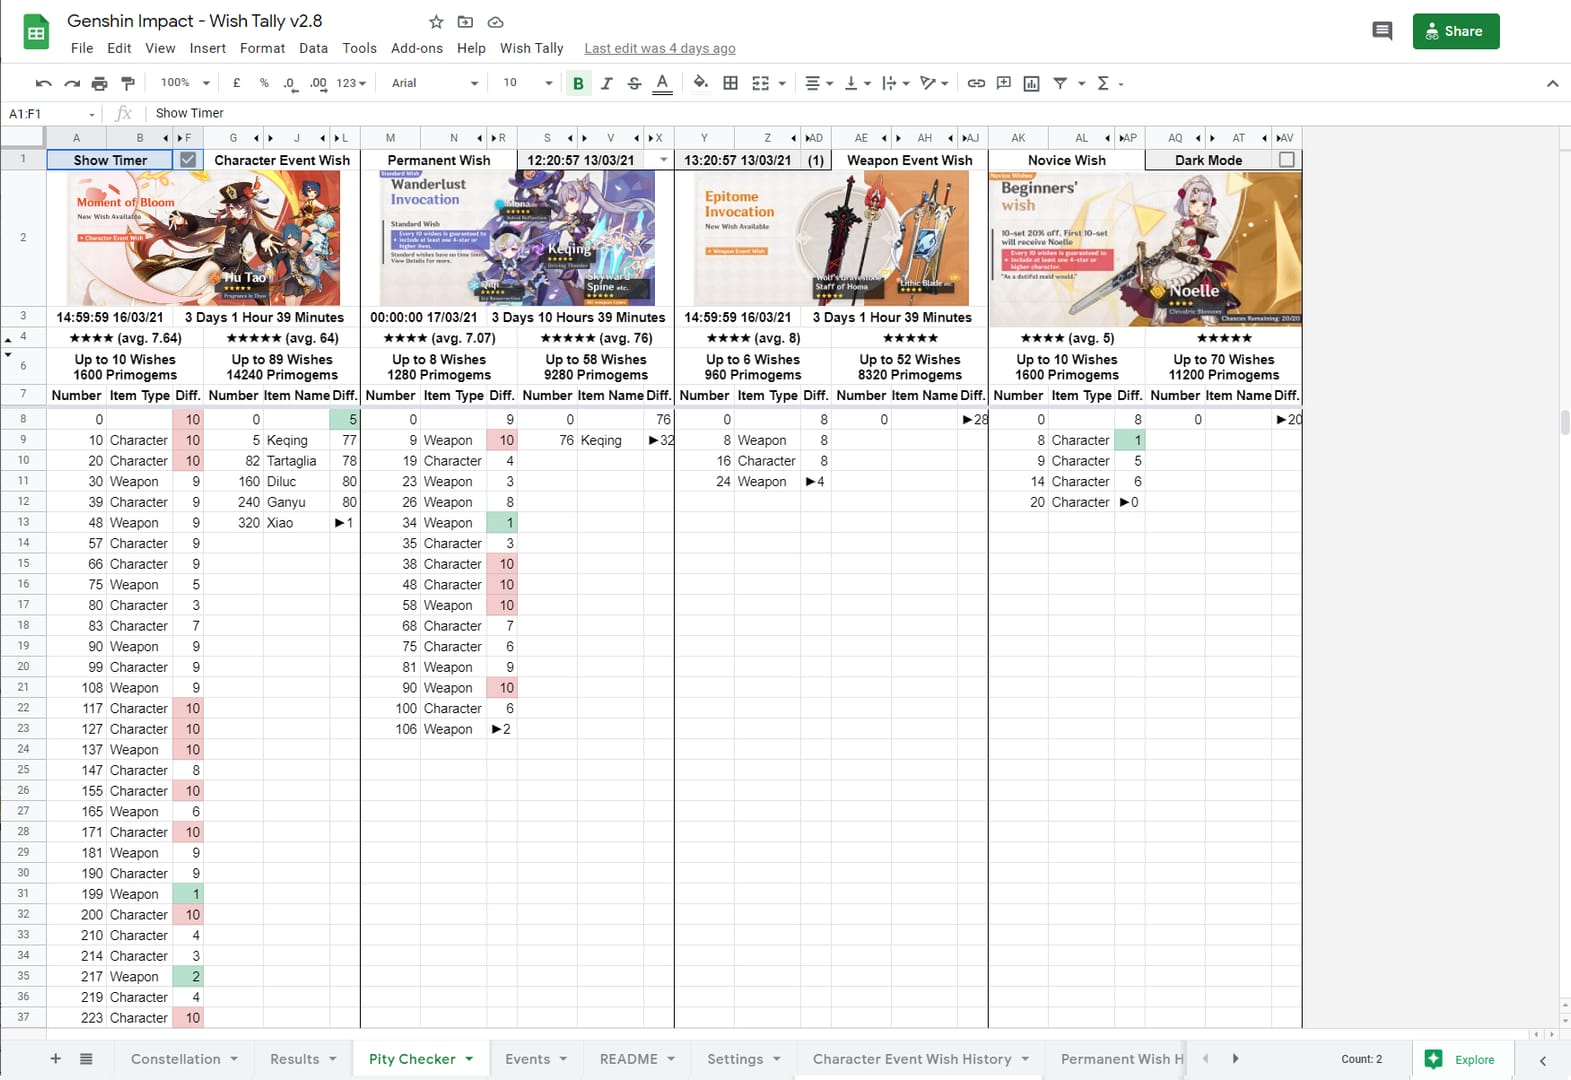Screen dimensions: 1571x1080
Task: Click the italic formatting button
Action: [x=606, y=83]
